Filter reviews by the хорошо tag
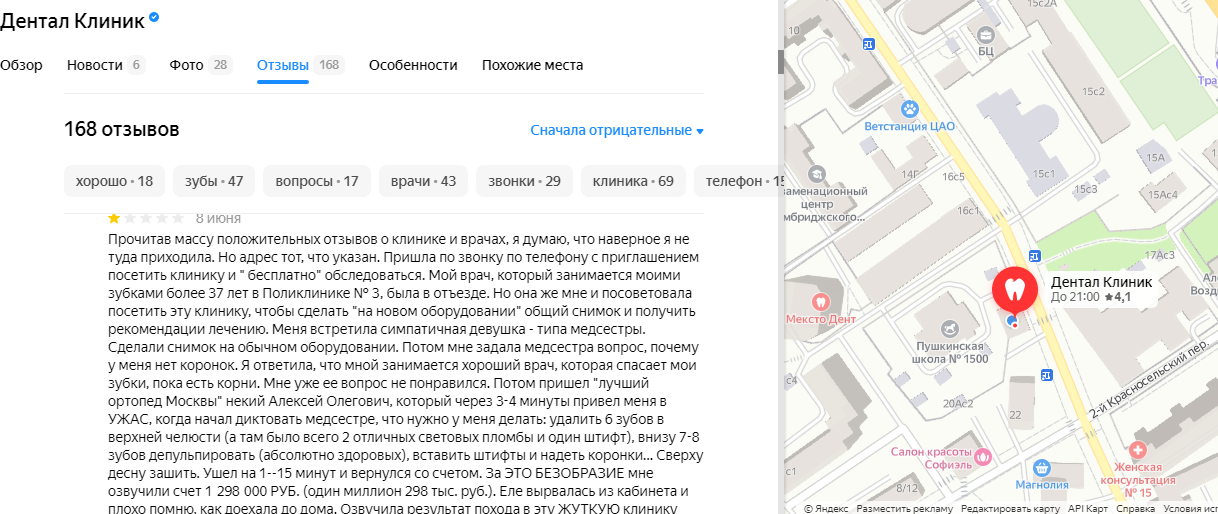 click(115, 181)
